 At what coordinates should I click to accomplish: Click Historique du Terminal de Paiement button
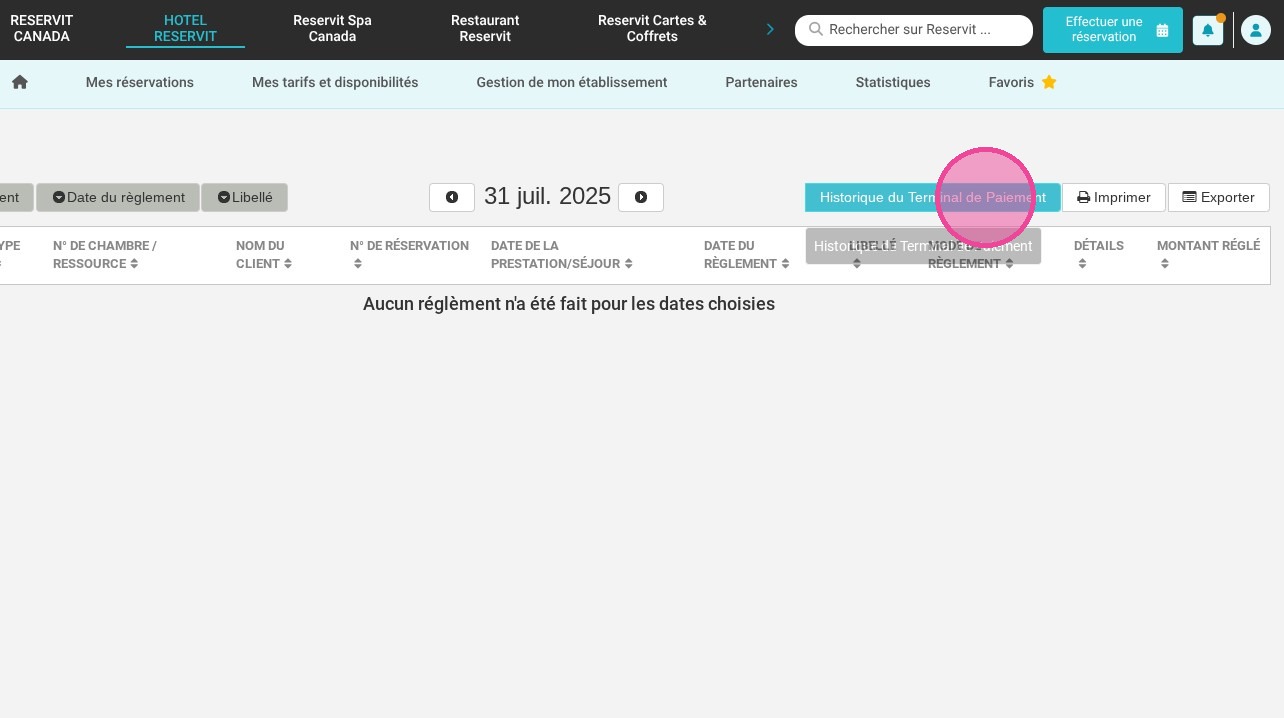(932, 197)
